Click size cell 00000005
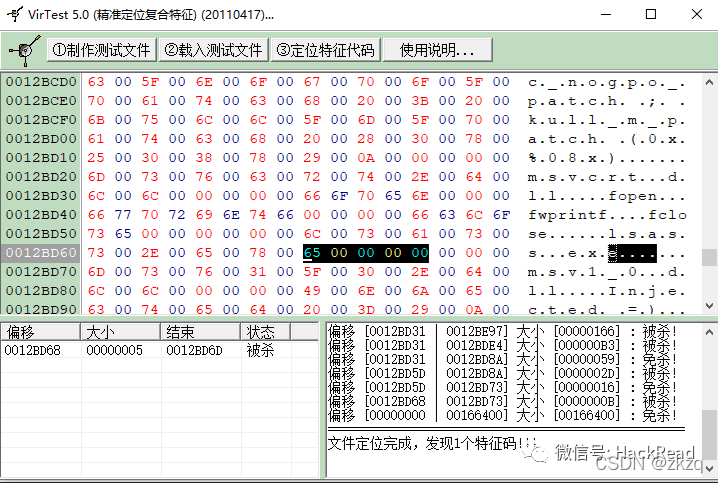 (114, 351)
